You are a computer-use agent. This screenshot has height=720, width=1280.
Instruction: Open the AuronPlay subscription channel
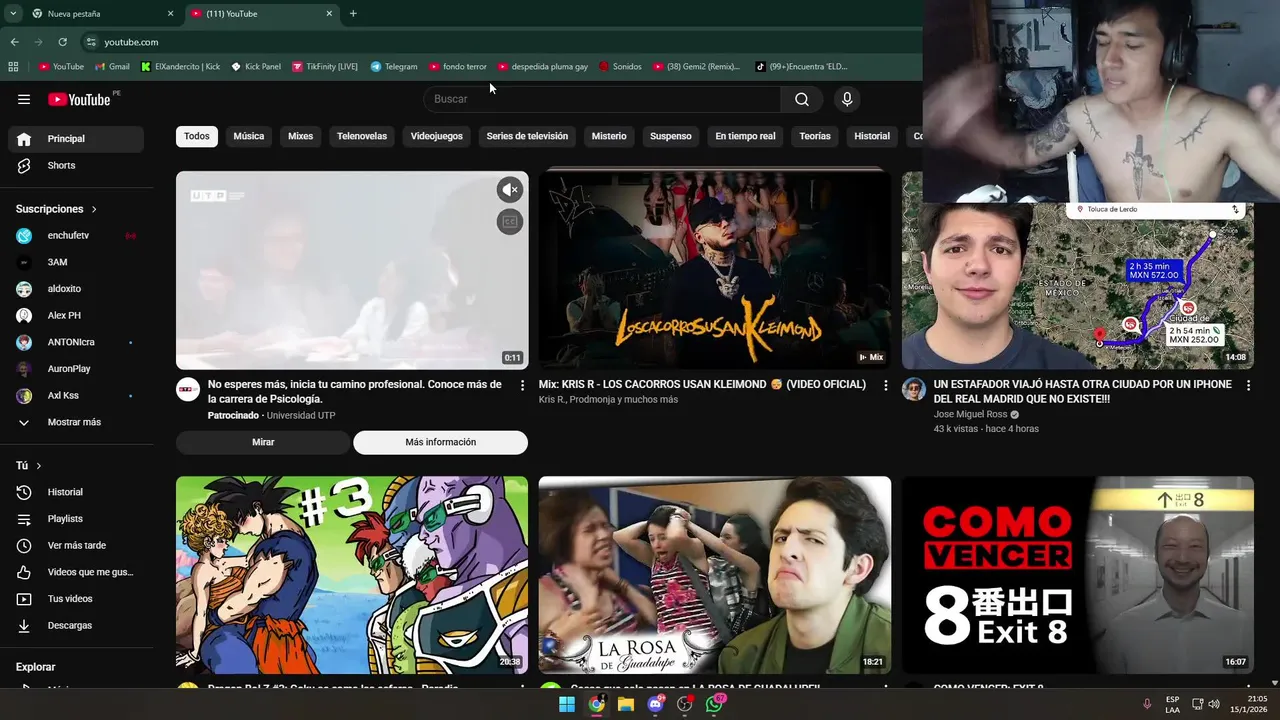pyautogui.click(x=76, y=369)
